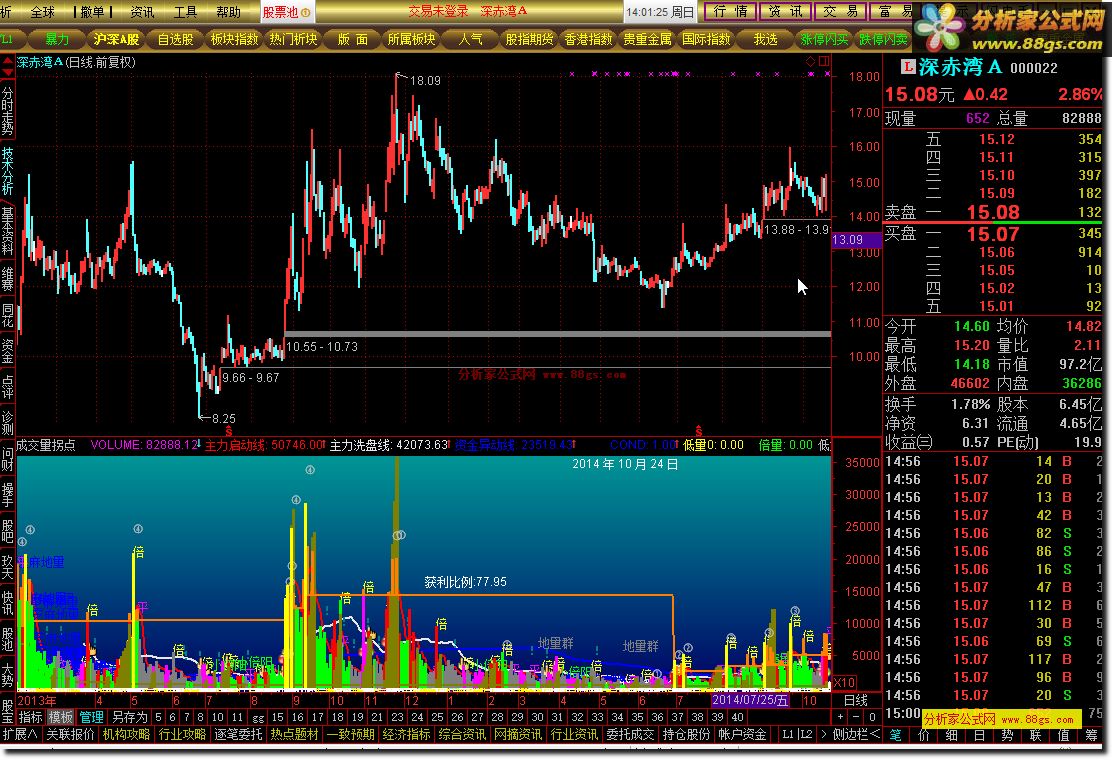Open the 全球 global menu
Viewport: 1114px width, 760px height.
coord(43,12)
